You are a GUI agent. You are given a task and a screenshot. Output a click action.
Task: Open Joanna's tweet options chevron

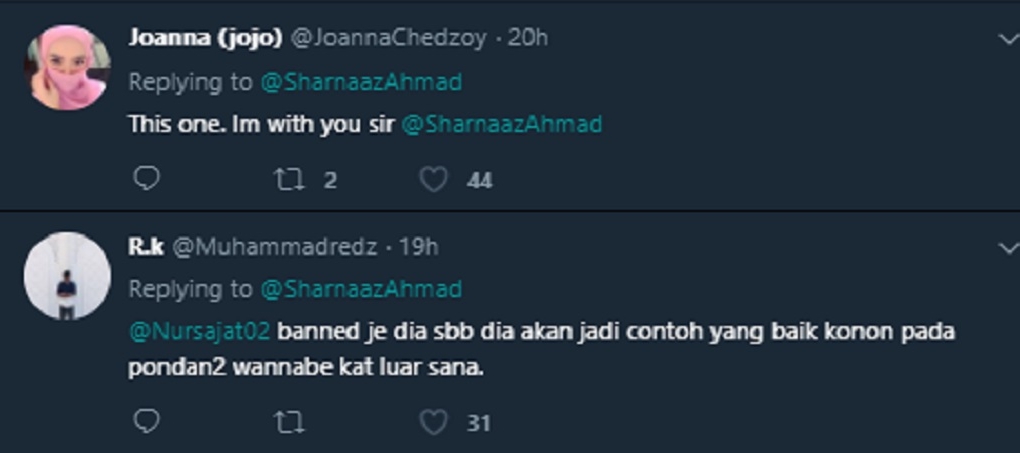1008,39
